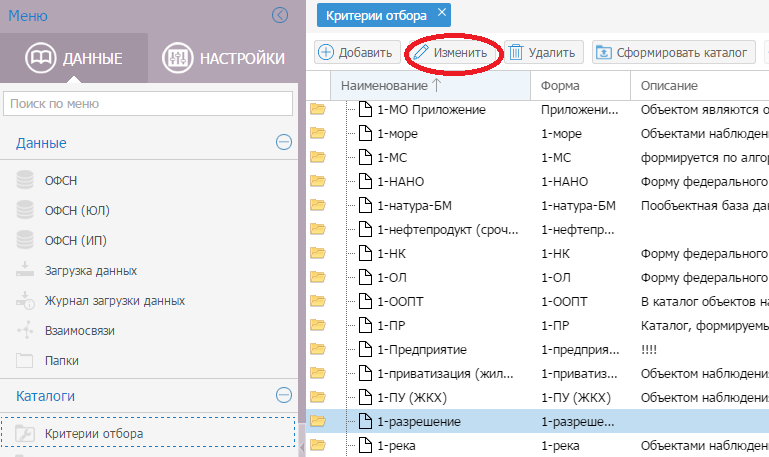Click folder icon of 1-НАНО row
The width and height of the screenshot is (769, 457).
tap(318, 181)
